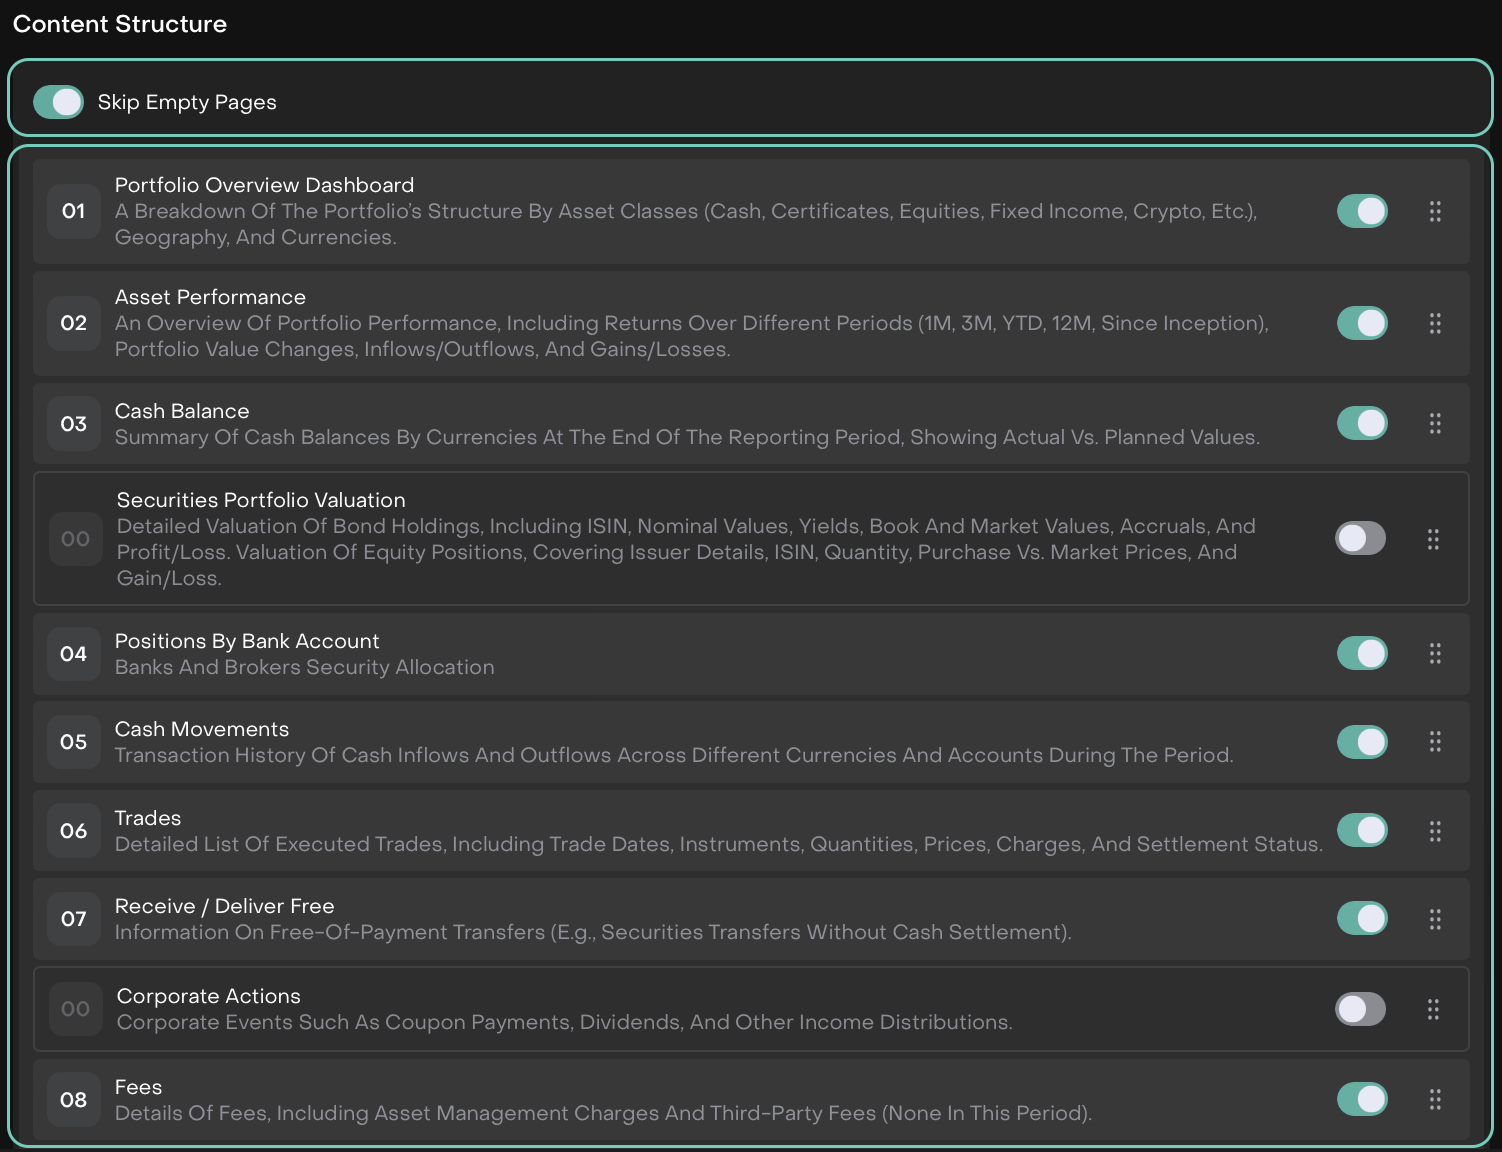The height and width of the screenshot is (1152, 1502).
Task: Turn on the Corporate Actions toggle
Action: pos(1361,1009)
